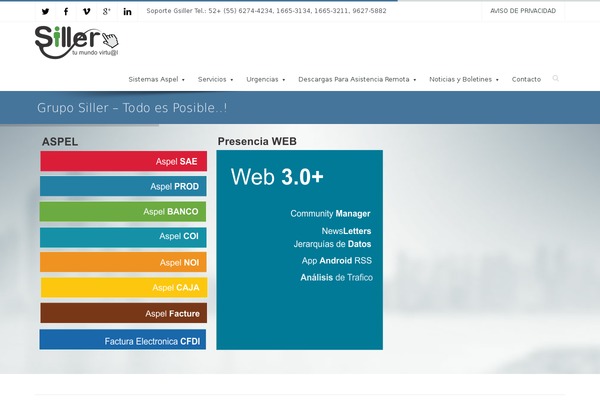This screenshot has width=600, height=400.
Task: Click NewsLetters in web panel
Action: pyautogui.click(x=346, y=231)
